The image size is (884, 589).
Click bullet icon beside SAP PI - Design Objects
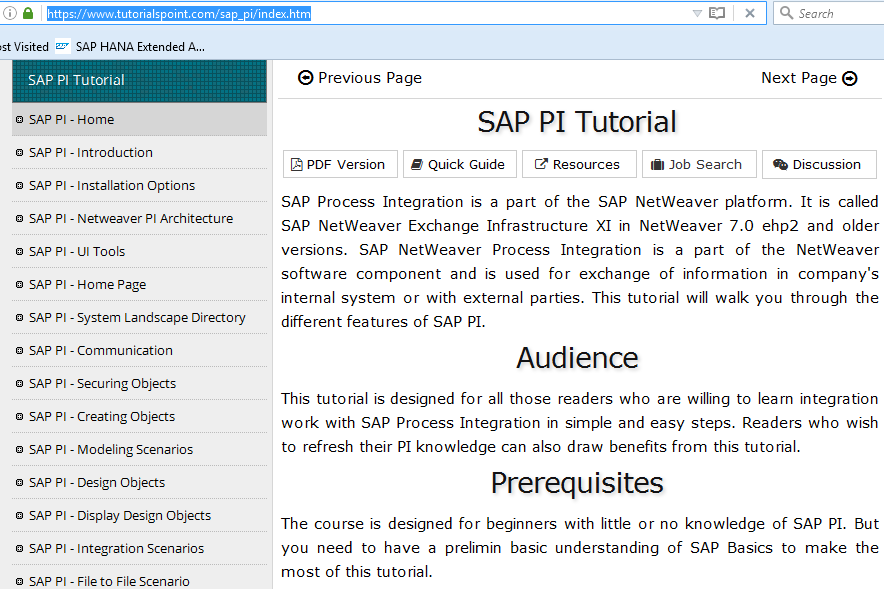click(x=20, y=482)
